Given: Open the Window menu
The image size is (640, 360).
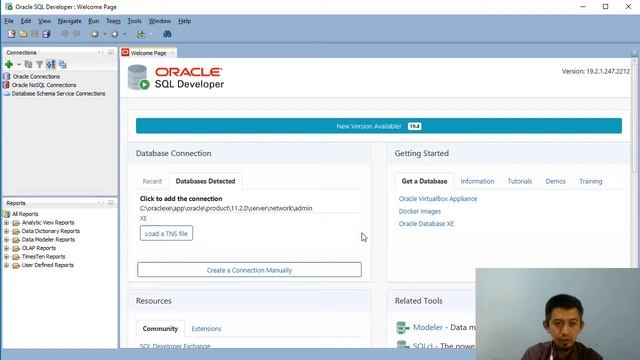Looking at the screenshot, I should (160, 21).
